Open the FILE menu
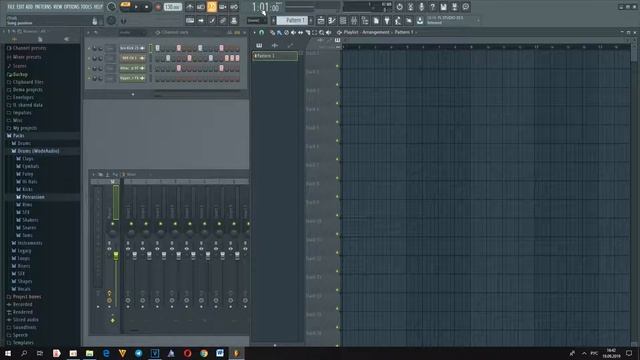Viewport: 640px width, 360px height. [11, 7]
